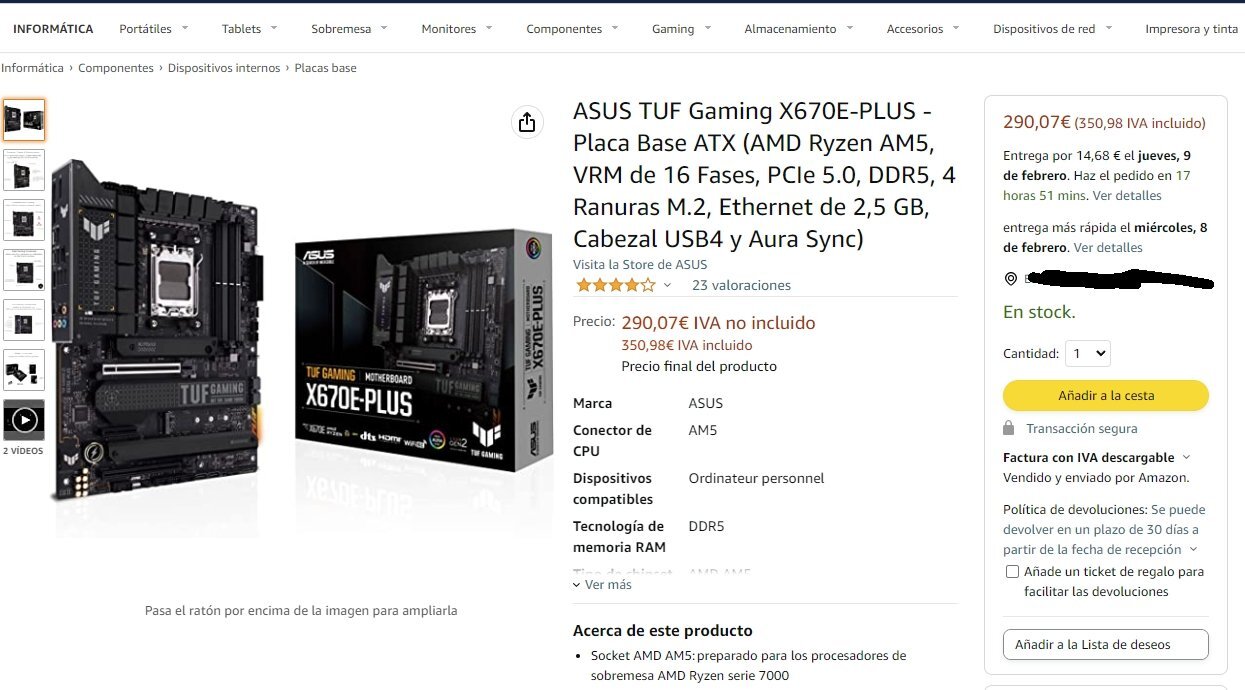Open the Componentes navigation menu
Screen dimensions: 1245x690
pyautogui.click(x=573, y=29)
